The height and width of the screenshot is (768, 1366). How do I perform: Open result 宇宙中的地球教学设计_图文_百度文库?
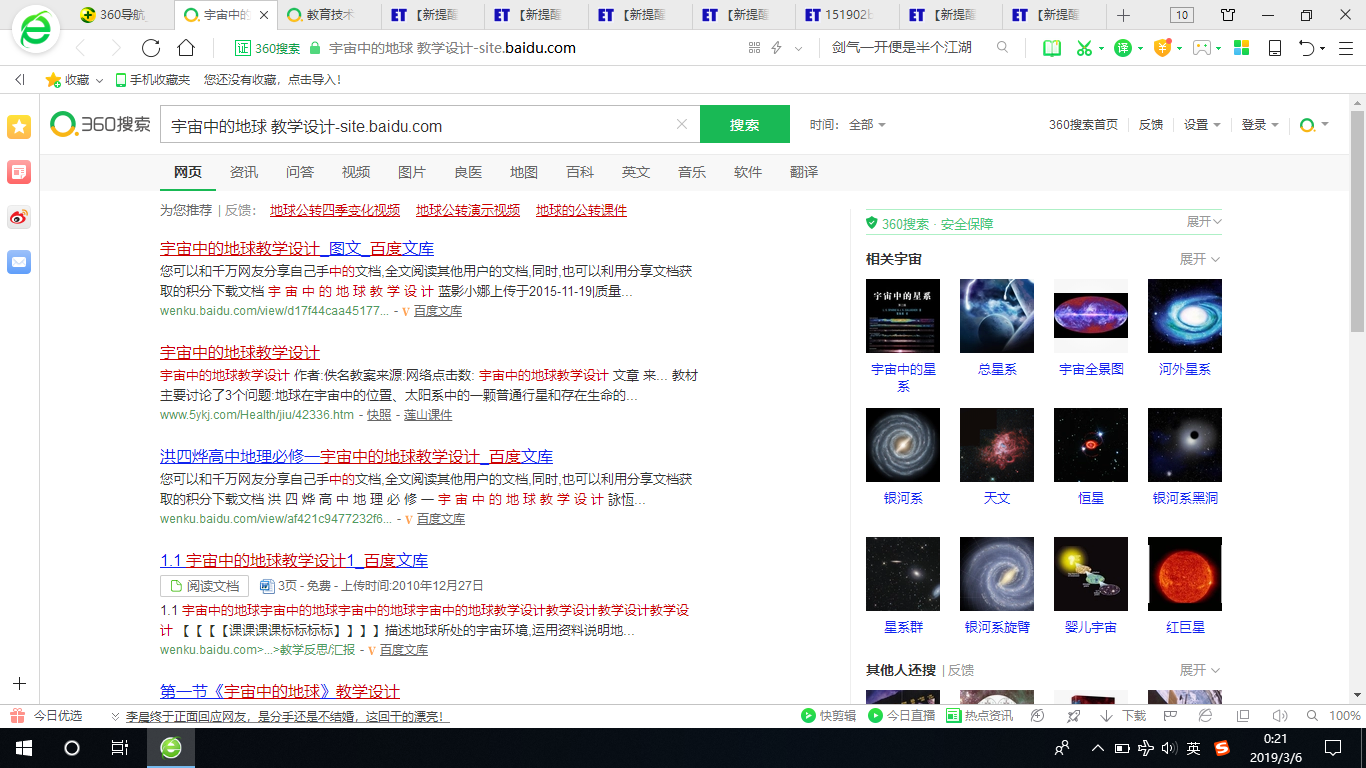tap(297, 248)
